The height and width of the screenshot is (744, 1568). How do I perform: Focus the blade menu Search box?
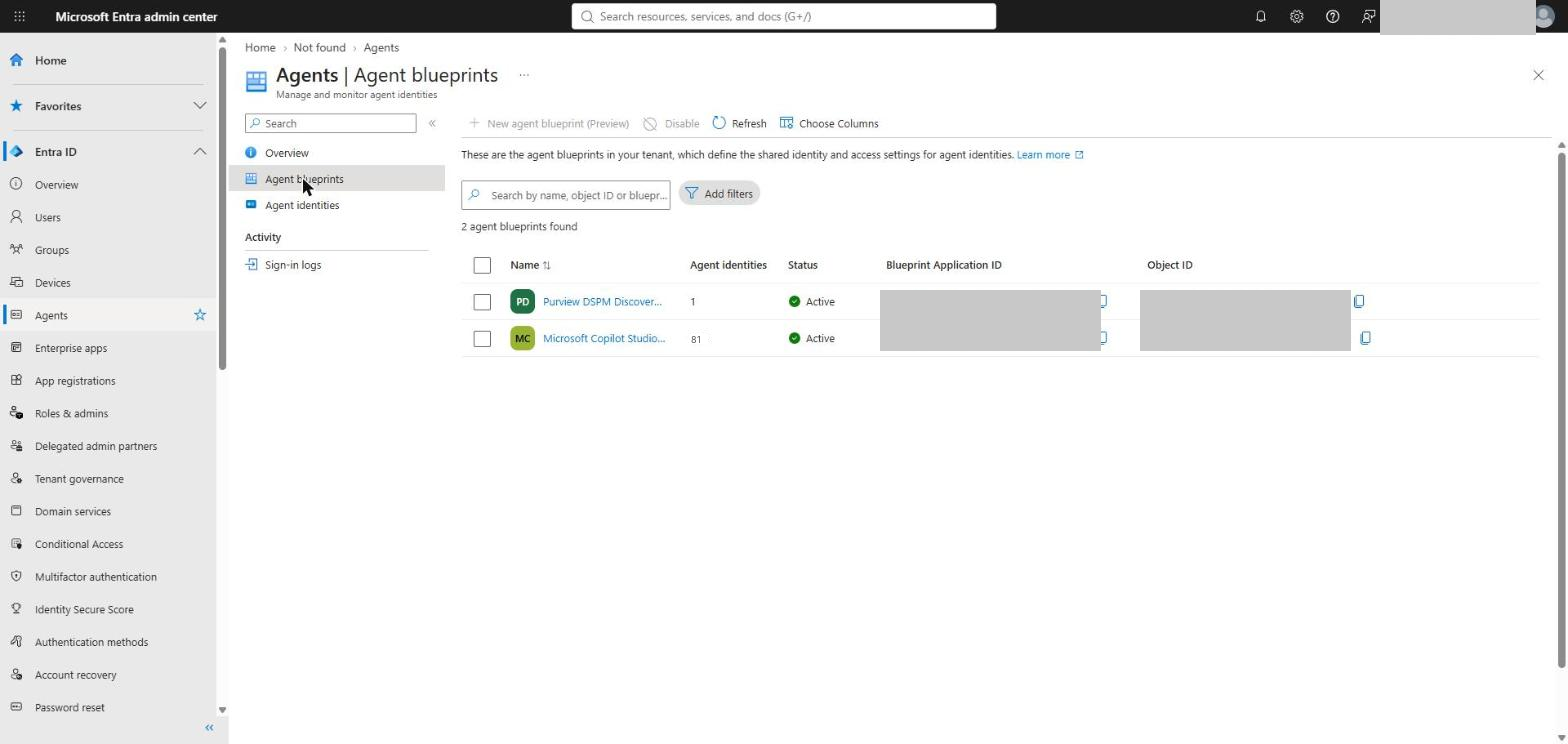330,123
